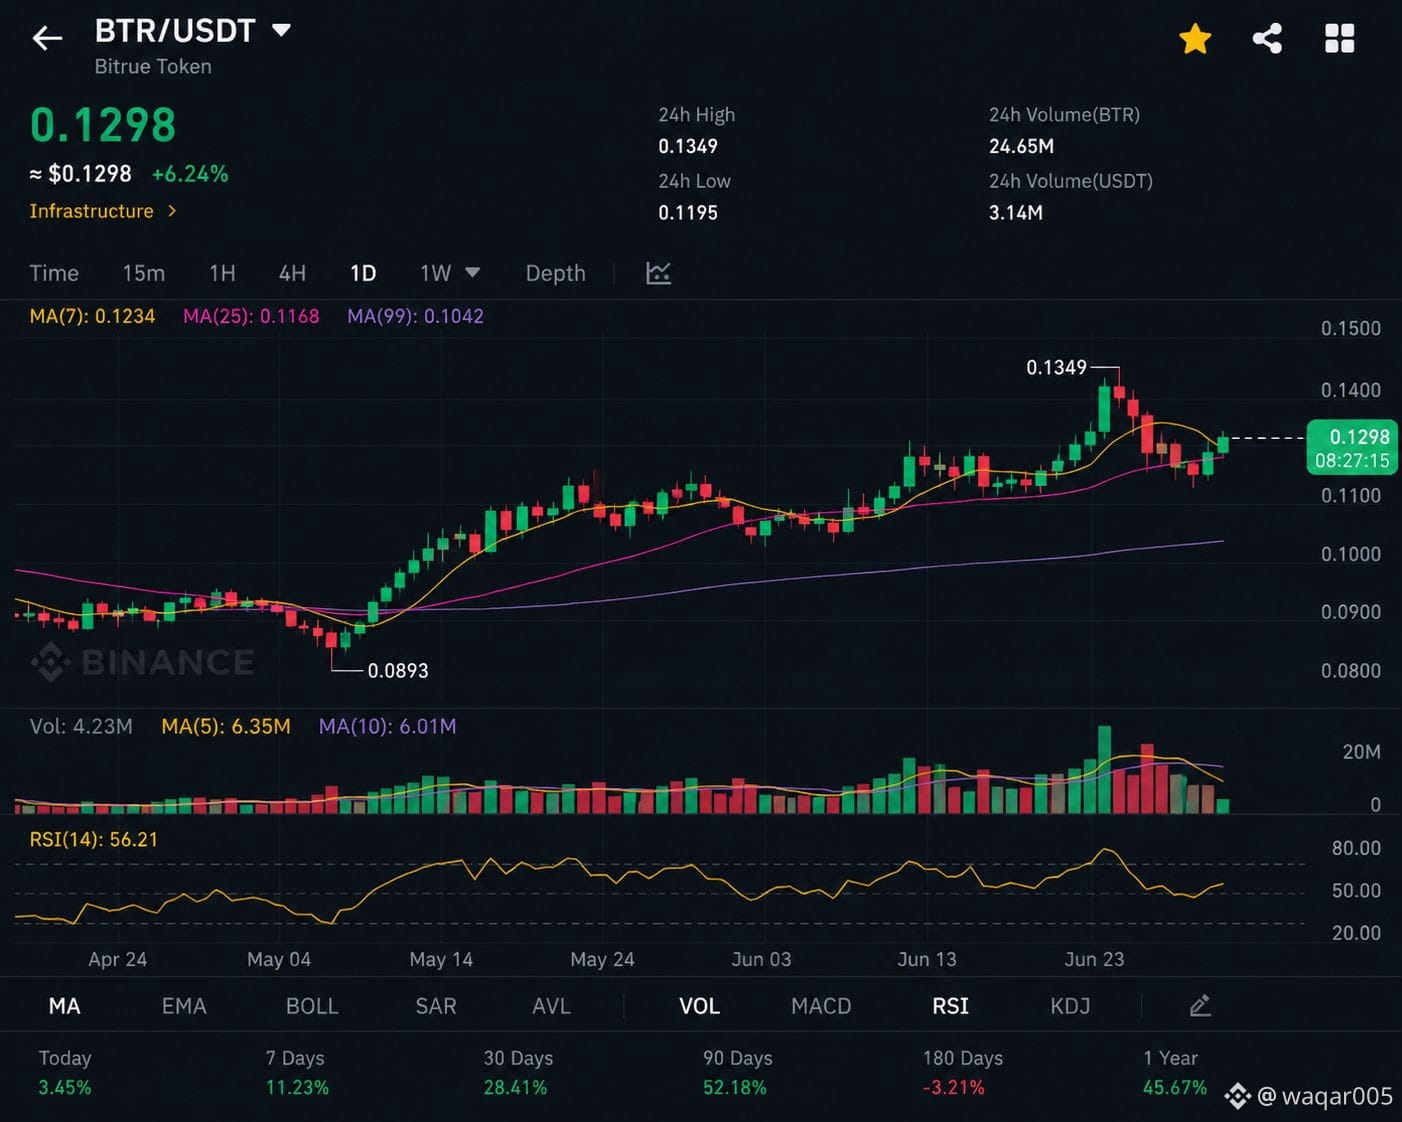Toggle the MA indicator
Screen dimensions: 1402x1122
pos(64,1006)
